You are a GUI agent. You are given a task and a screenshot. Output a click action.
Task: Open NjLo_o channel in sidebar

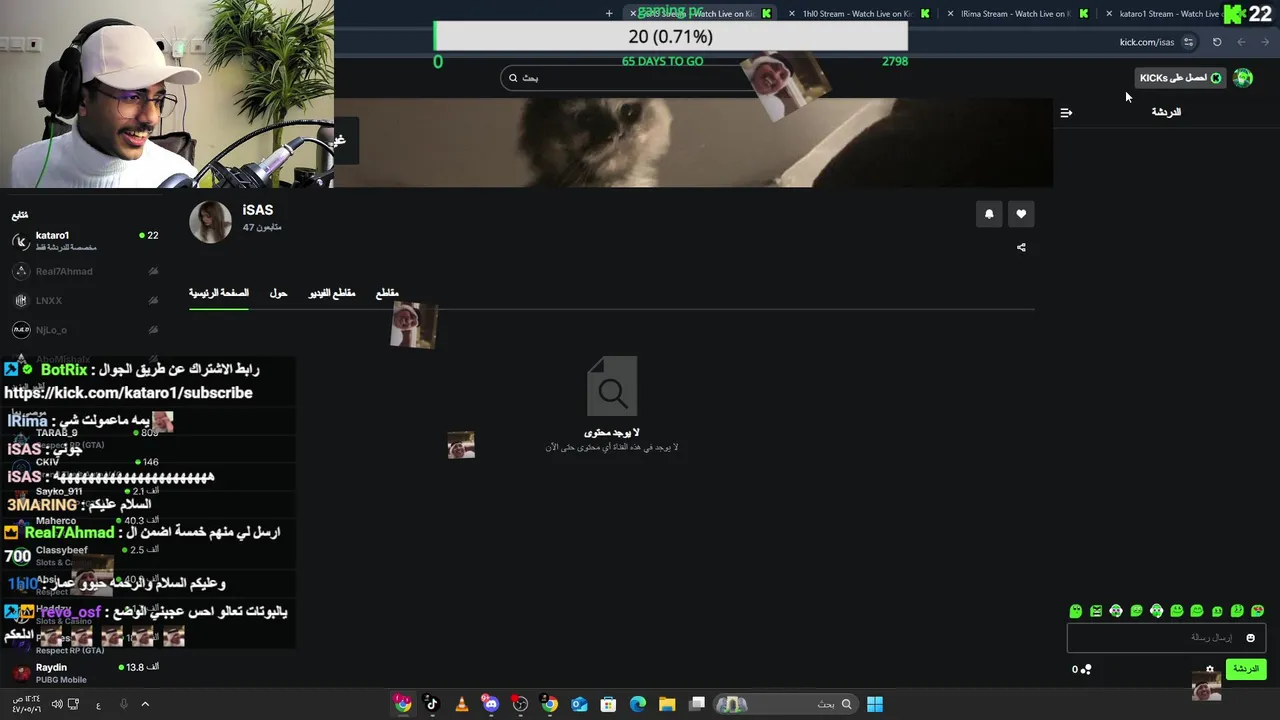point(85,330)
